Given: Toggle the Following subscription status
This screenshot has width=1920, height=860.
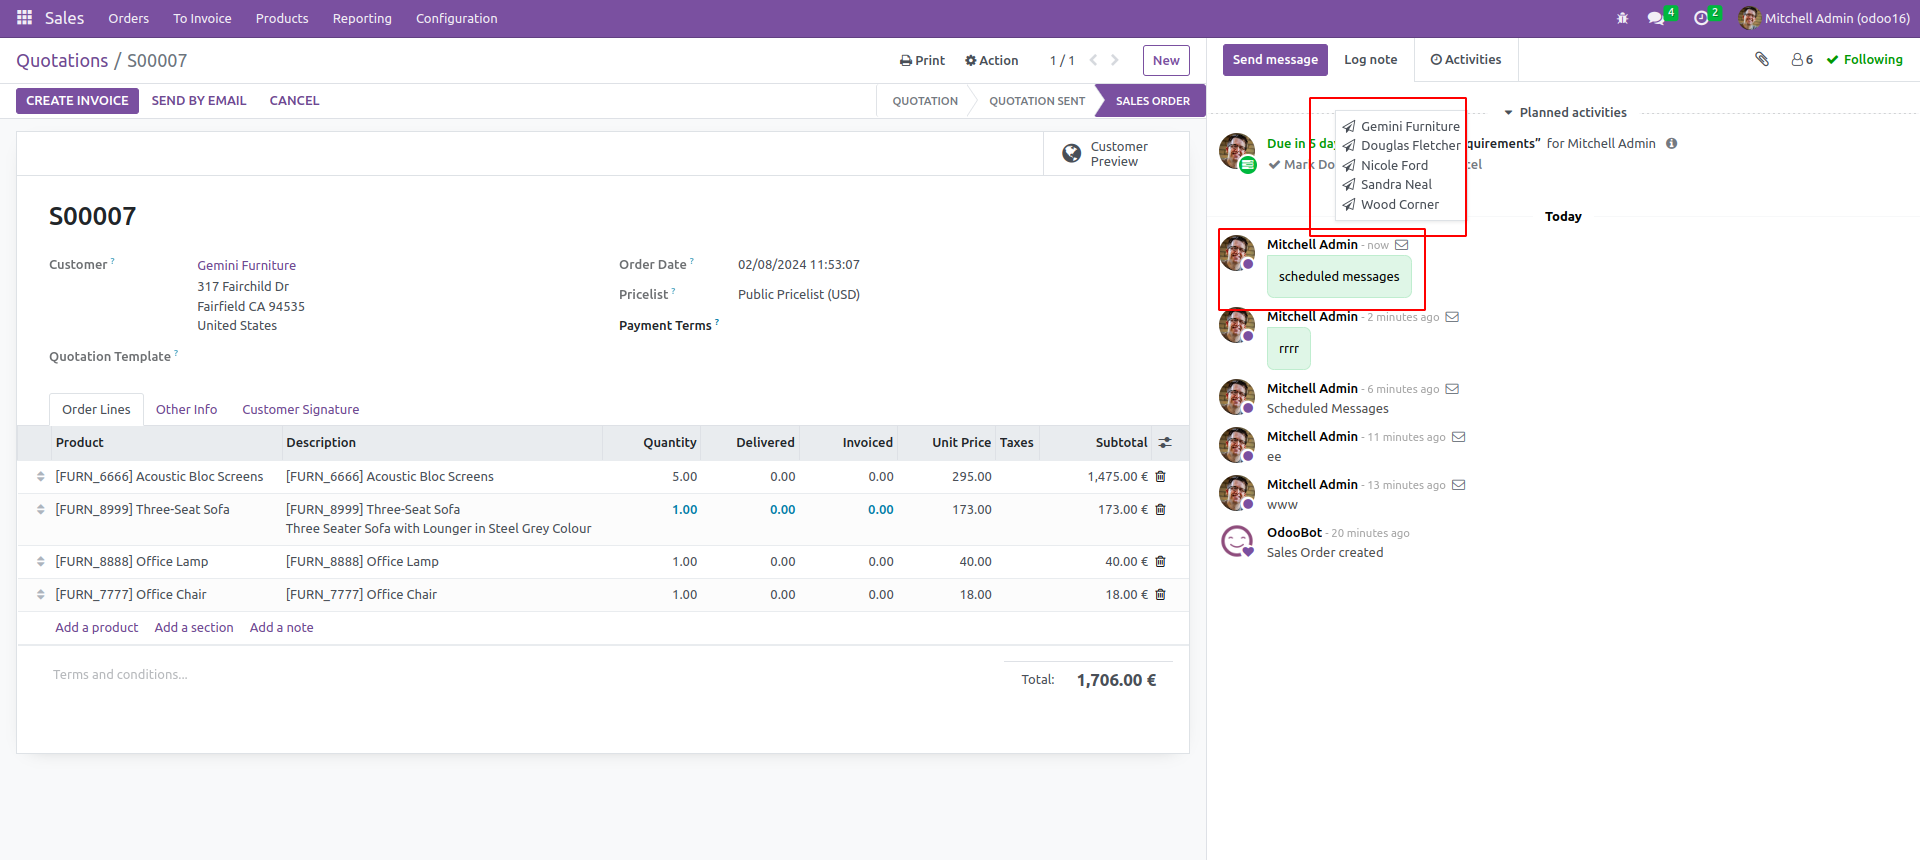Looking at the screenshot, I should coord(1864,60).
